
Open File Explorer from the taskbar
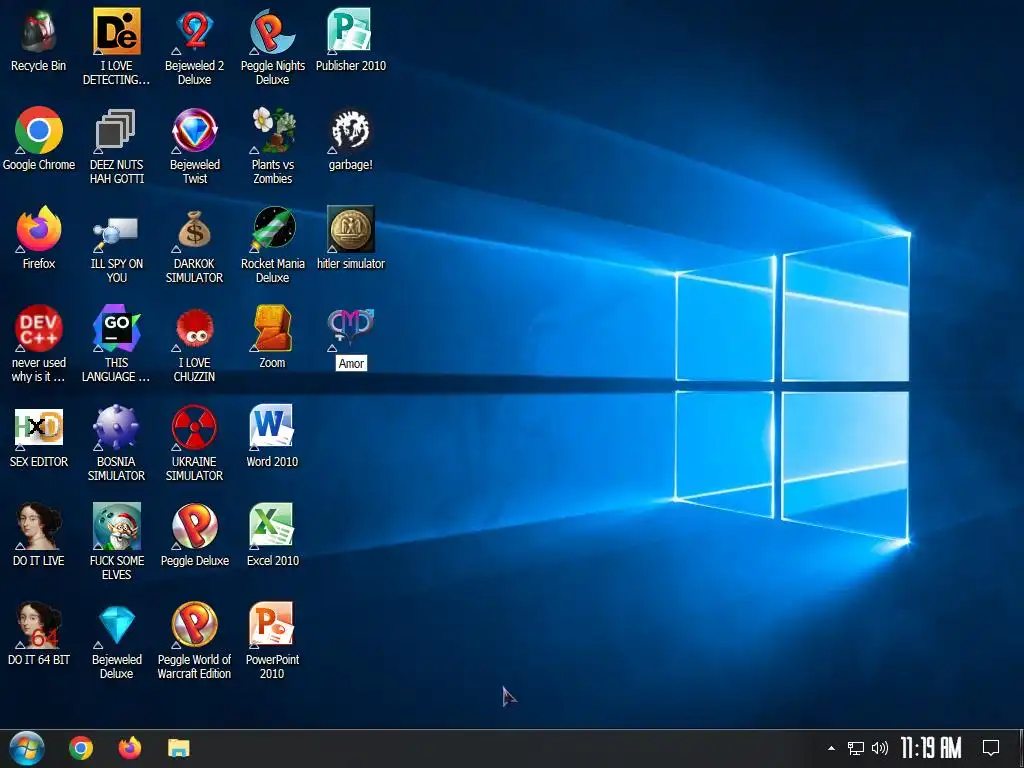coord(178,748)
